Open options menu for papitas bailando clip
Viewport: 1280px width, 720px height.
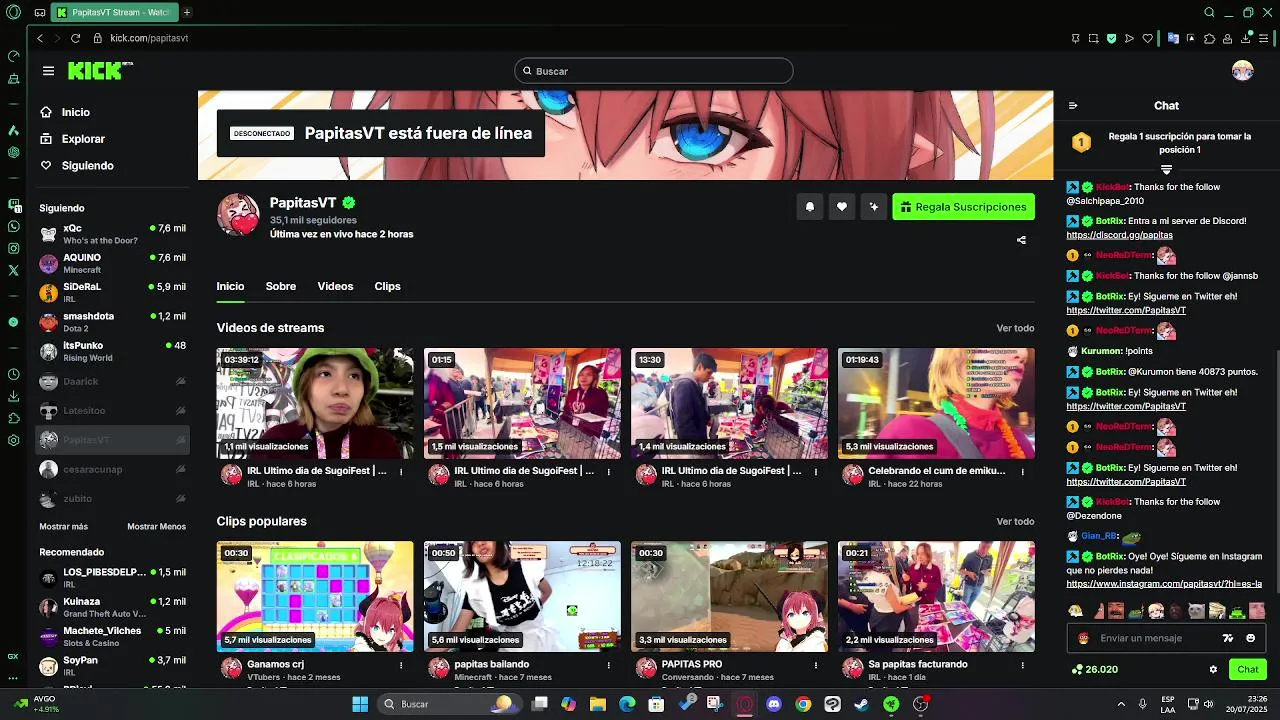click(608, 664)
